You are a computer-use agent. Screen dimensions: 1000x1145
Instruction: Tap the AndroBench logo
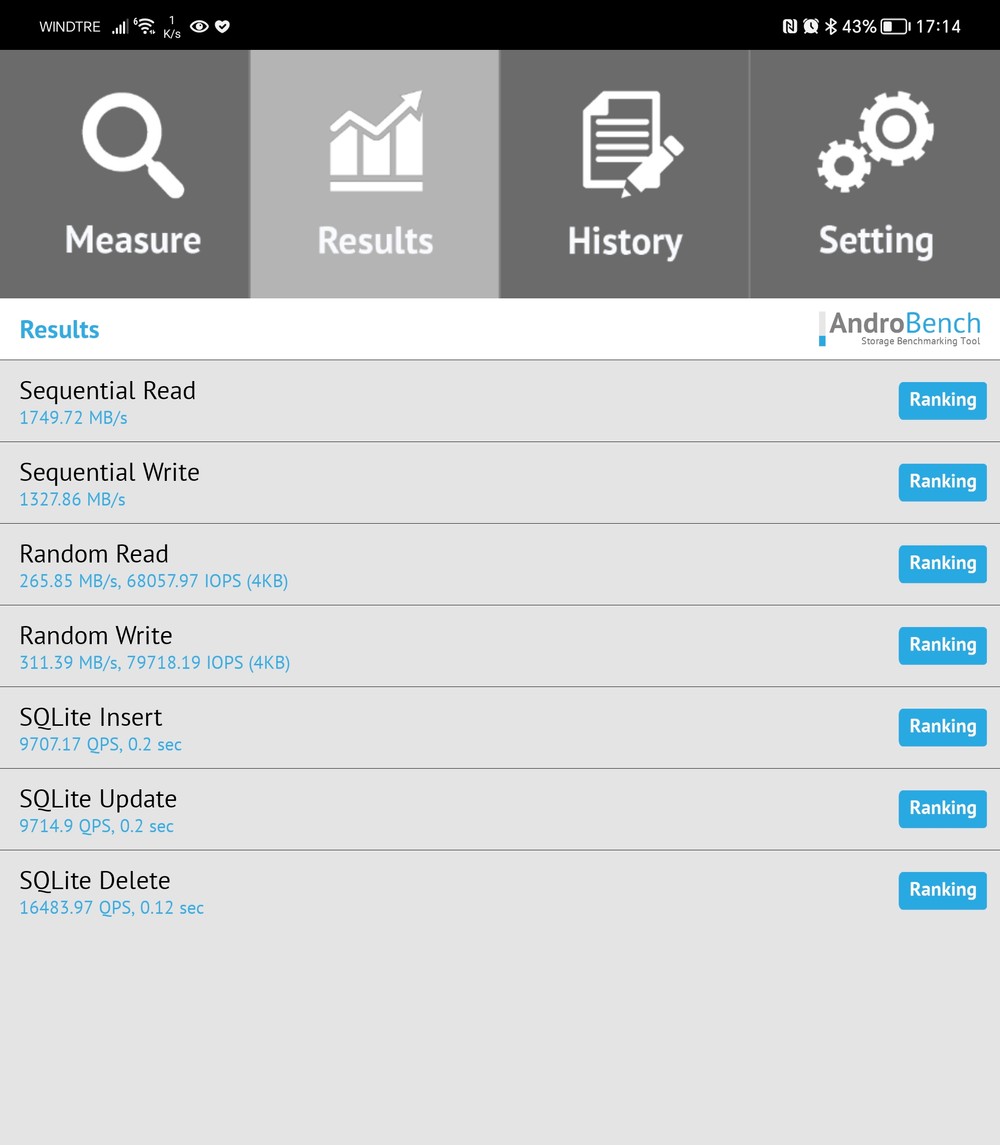pyautogui.click(x=899, y=328)
